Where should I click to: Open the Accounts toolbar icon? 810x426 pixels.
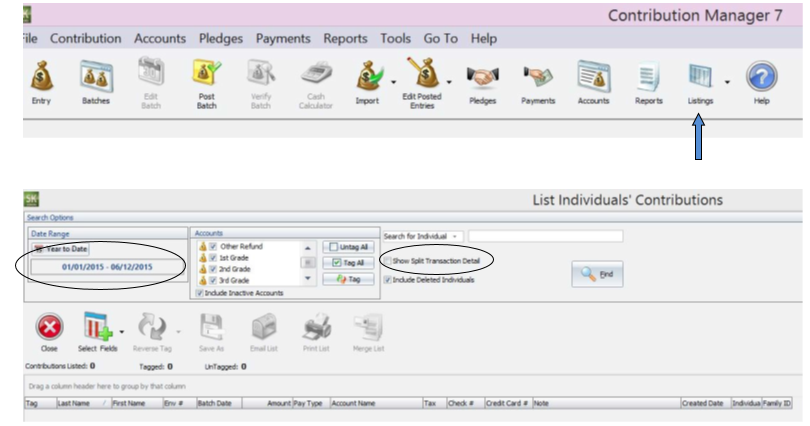point(594,76)
